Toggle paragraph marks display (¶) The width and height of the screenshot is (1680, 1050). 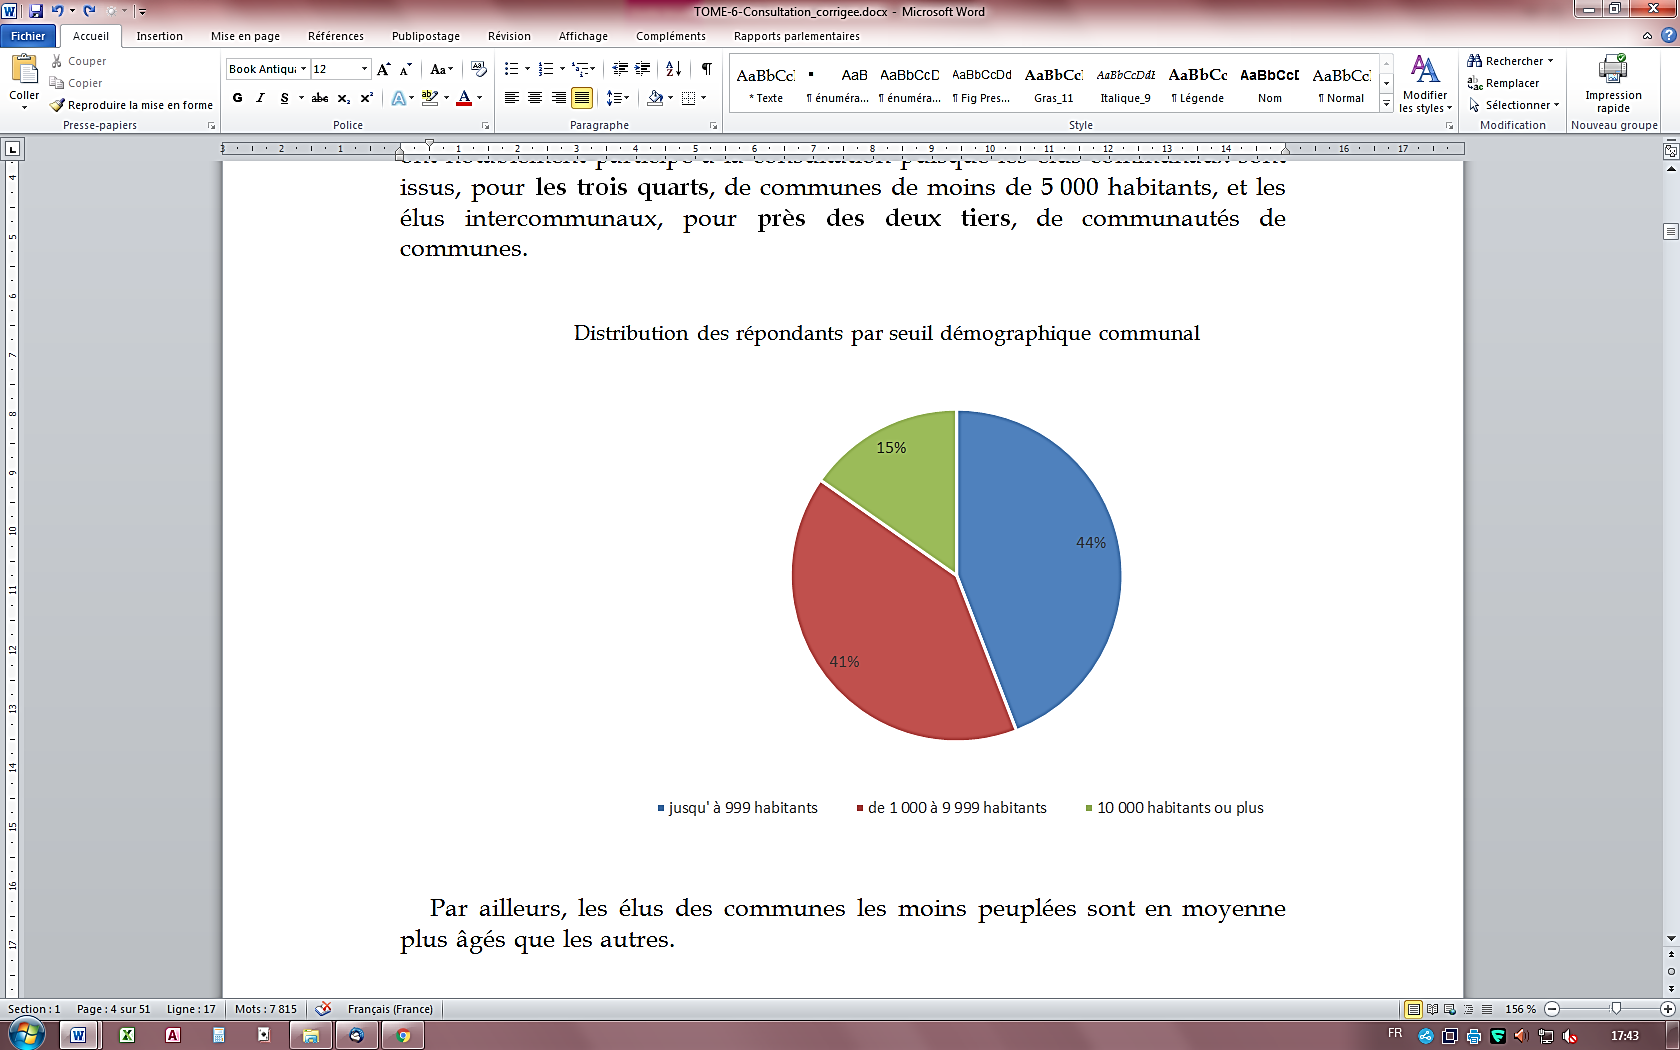point(707,69)
